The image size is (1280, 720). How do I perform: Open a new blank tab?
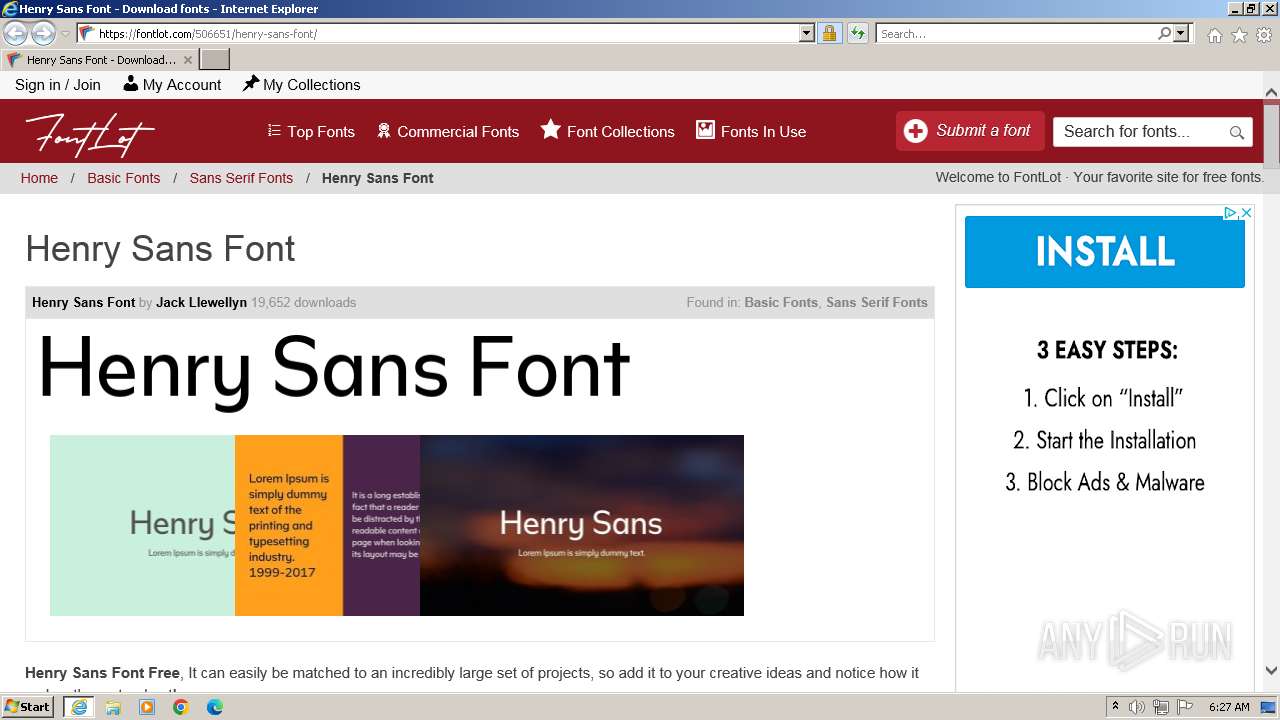coord(215,59)
